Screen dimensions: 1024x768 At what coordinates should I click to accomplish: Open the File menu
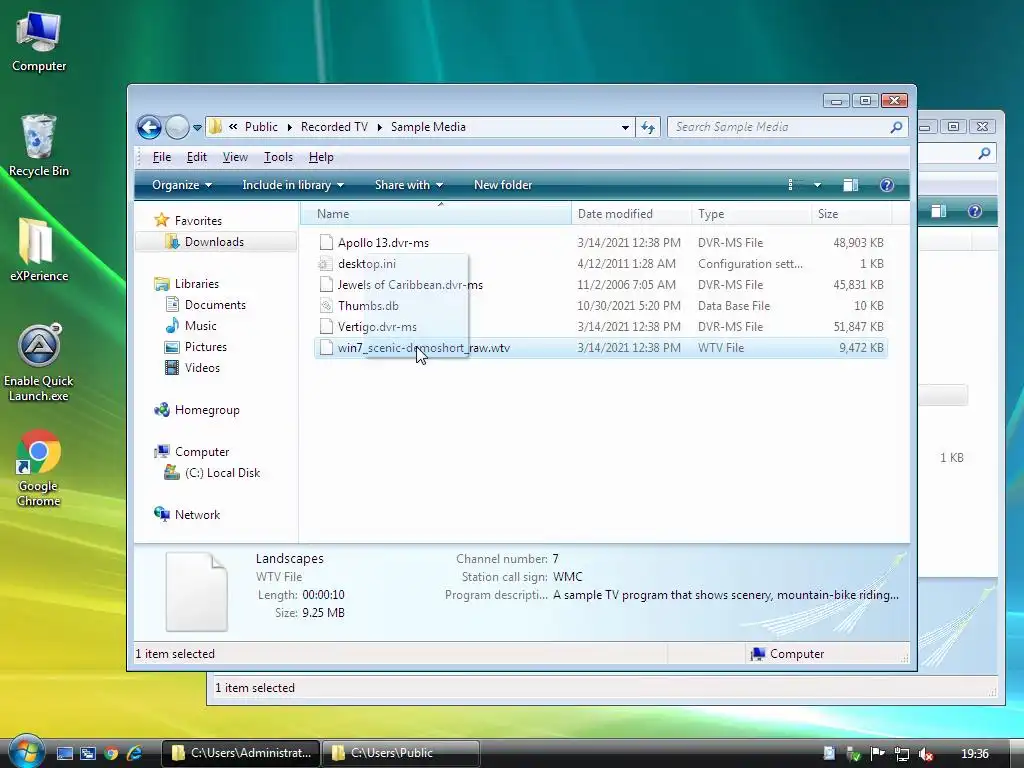pyautogui.click(x=161, y=157)
